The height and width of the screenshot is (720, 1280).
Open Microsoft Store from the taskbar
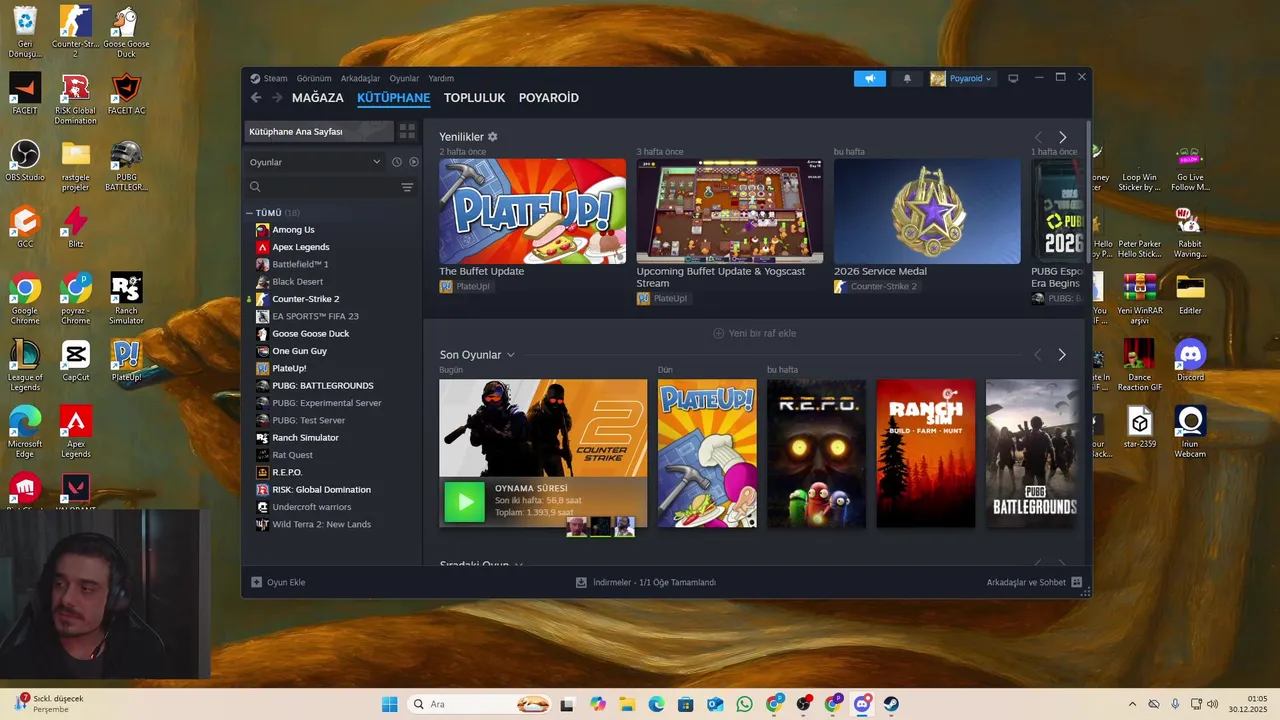(685, 704)
